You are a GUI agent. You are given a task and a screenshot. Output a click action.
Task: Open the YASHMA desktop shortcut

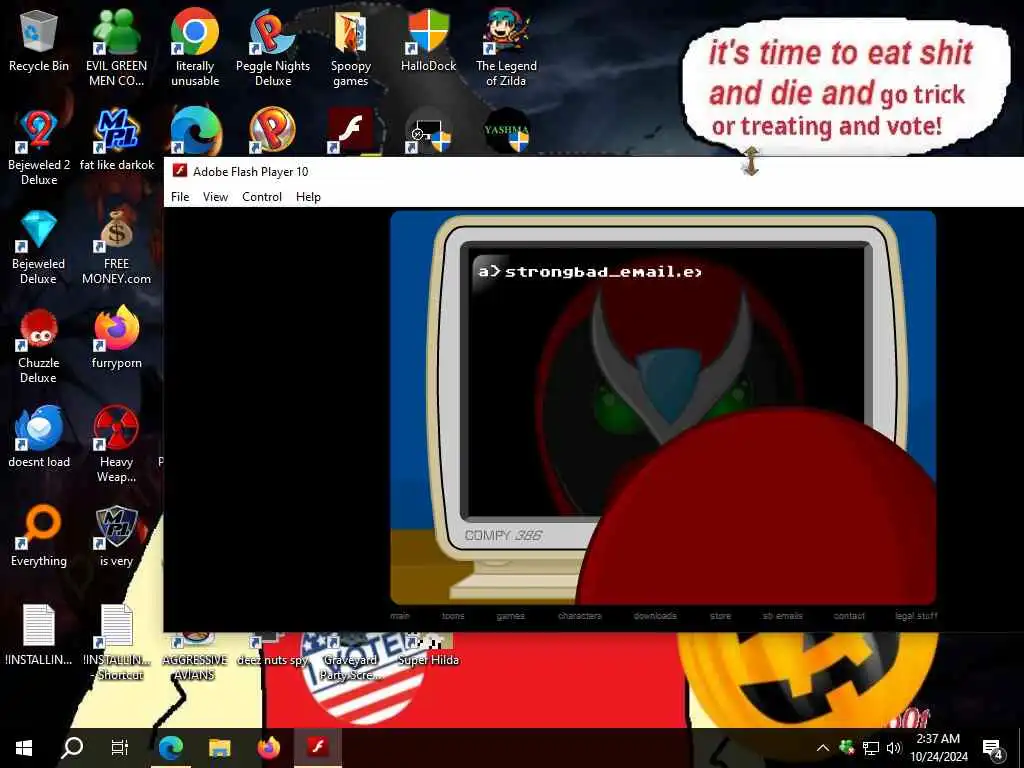click(506, 131)
